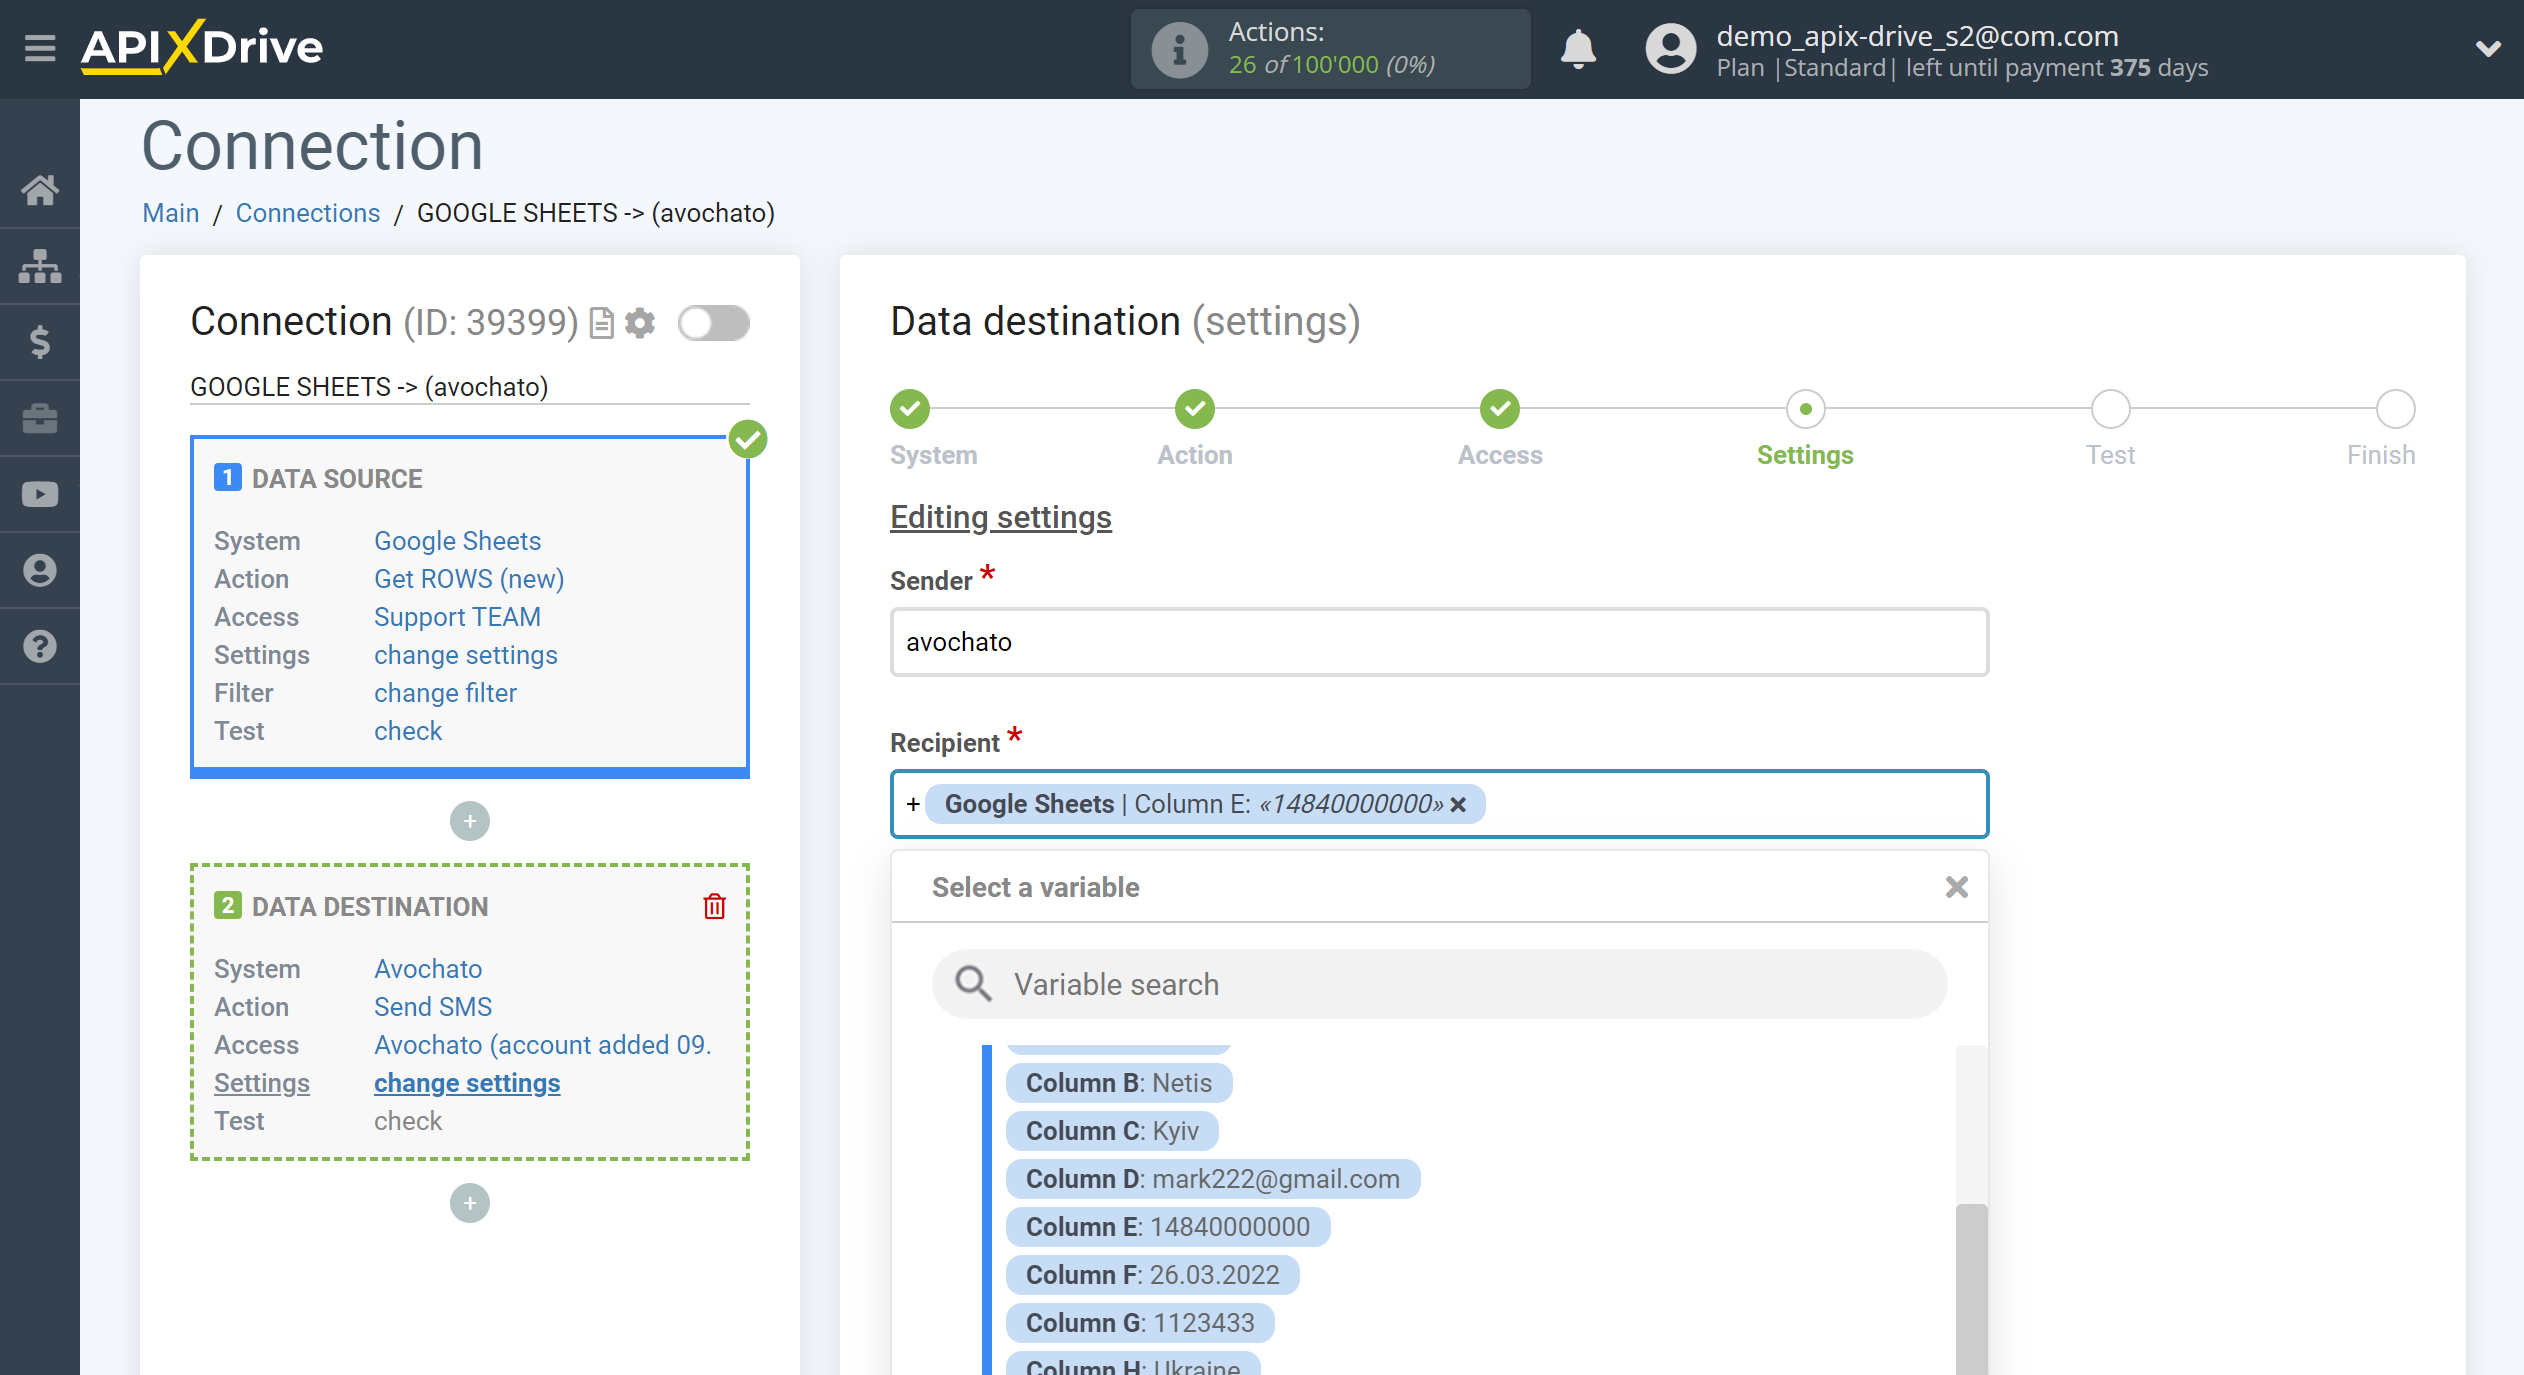Click the Sender input field
2524x1375 pixels.
[x=1439, y=642]
